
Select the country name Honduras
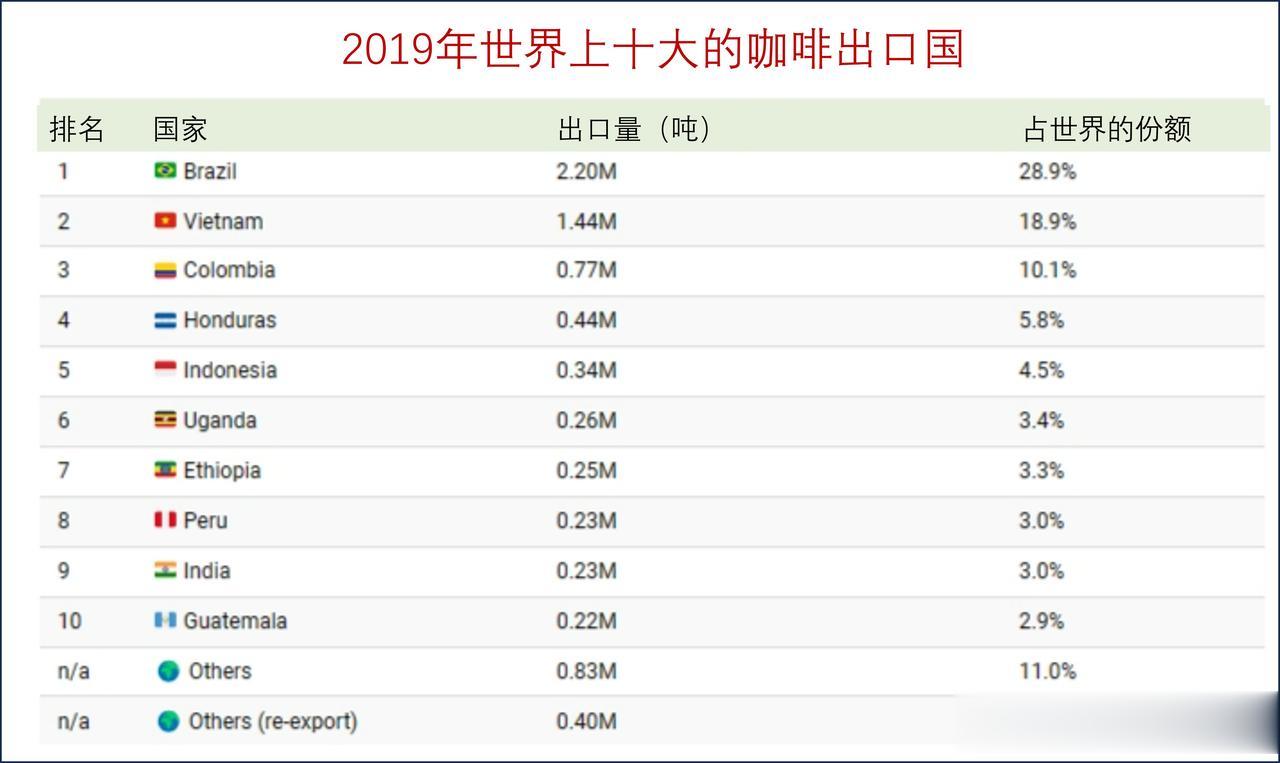230,320
